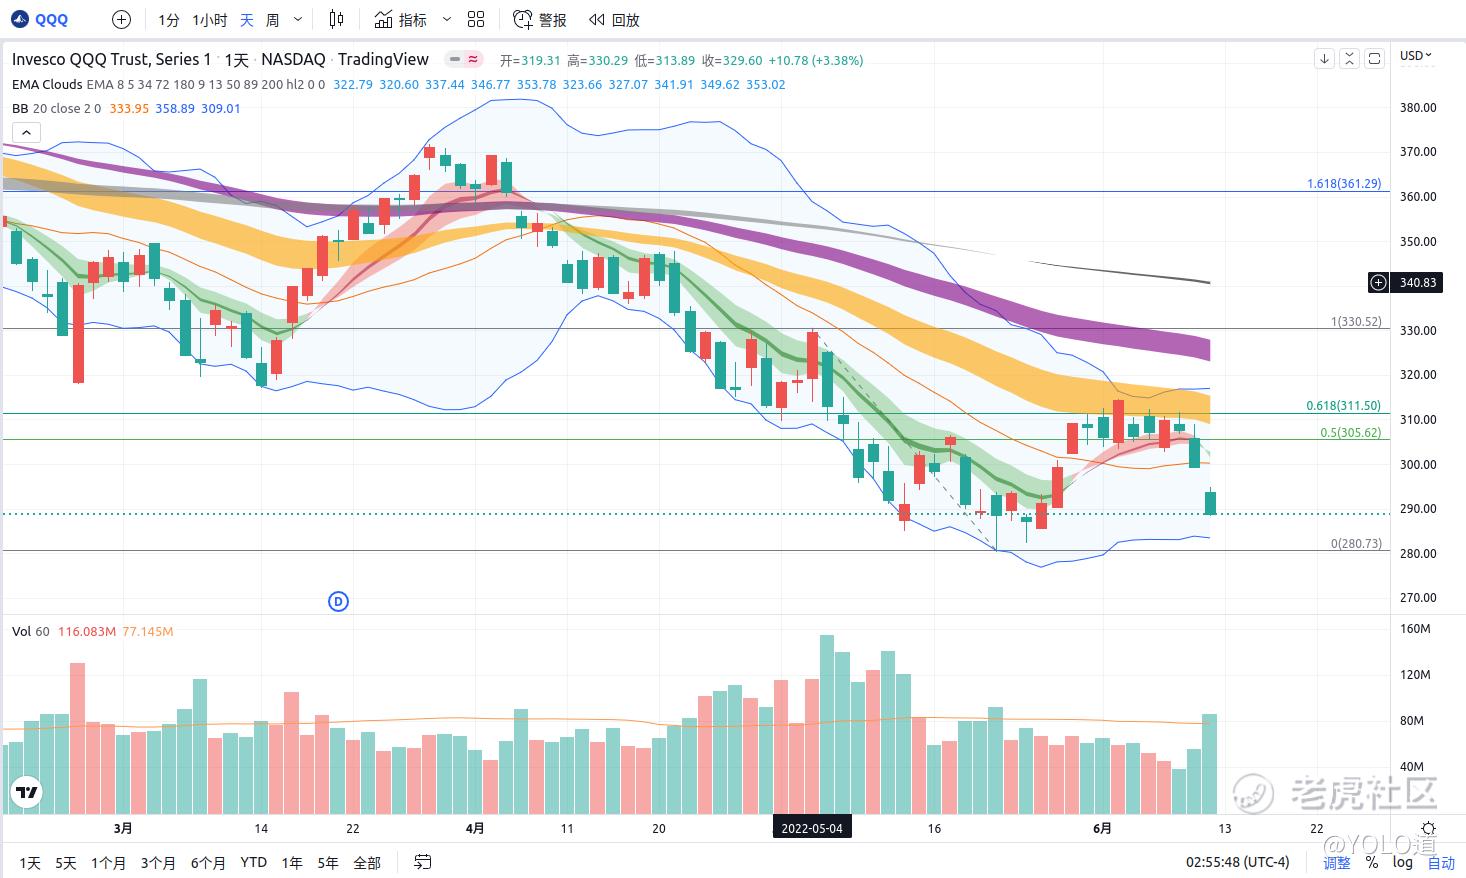Select the 1小时 interval
The width and height of the screenshot is (1466, 878).
click(210, 20)
